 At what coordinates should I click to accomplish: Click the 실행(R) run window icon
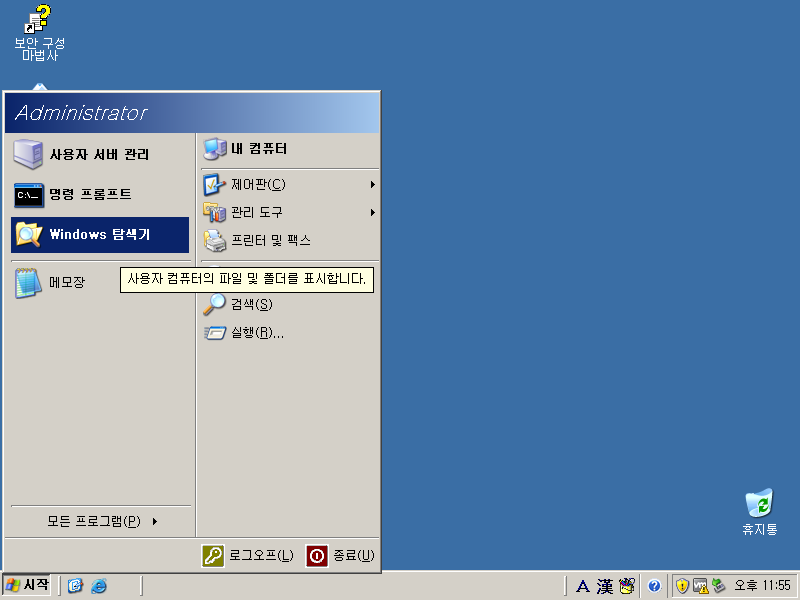215,333
